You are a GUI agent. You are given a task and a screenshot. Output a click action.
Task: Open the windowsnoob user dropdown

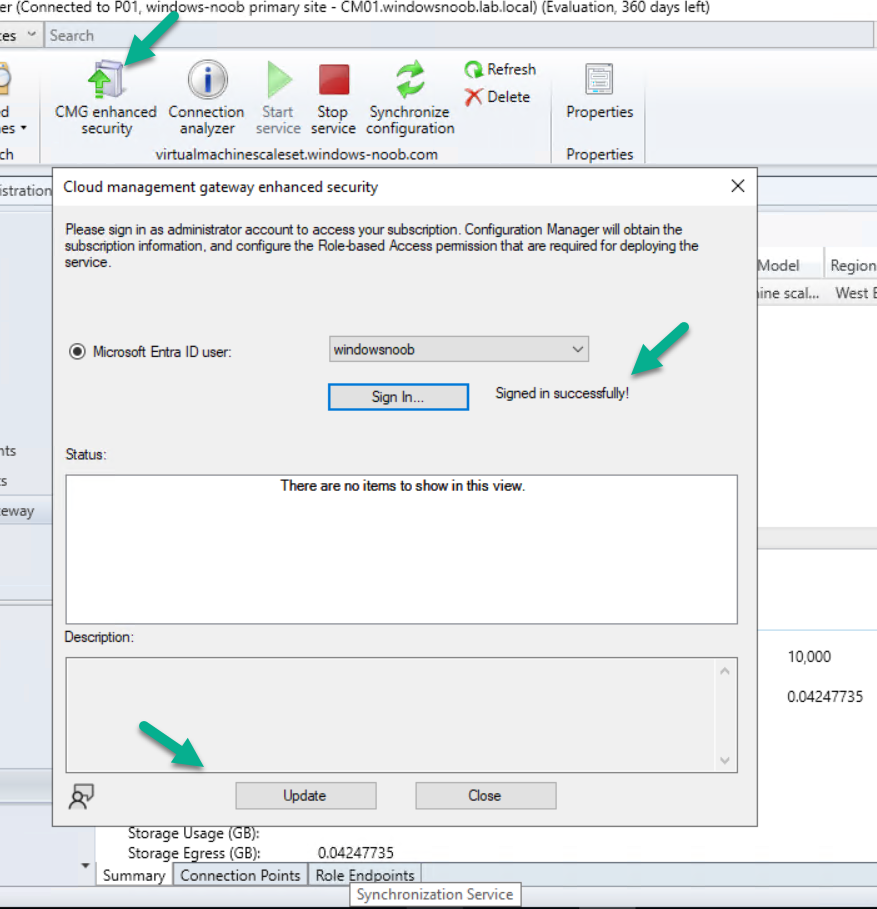[x=458, y=349]
